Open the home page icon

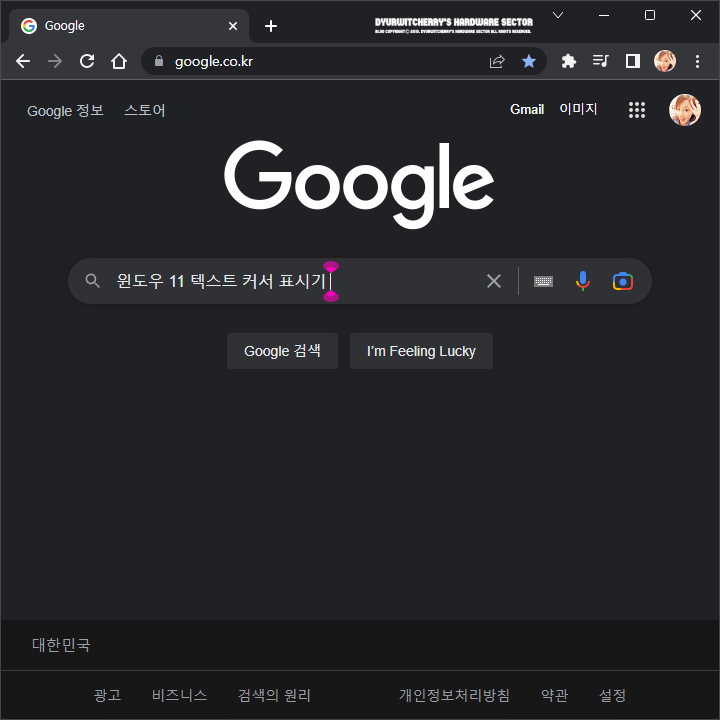tap(119, 61)
